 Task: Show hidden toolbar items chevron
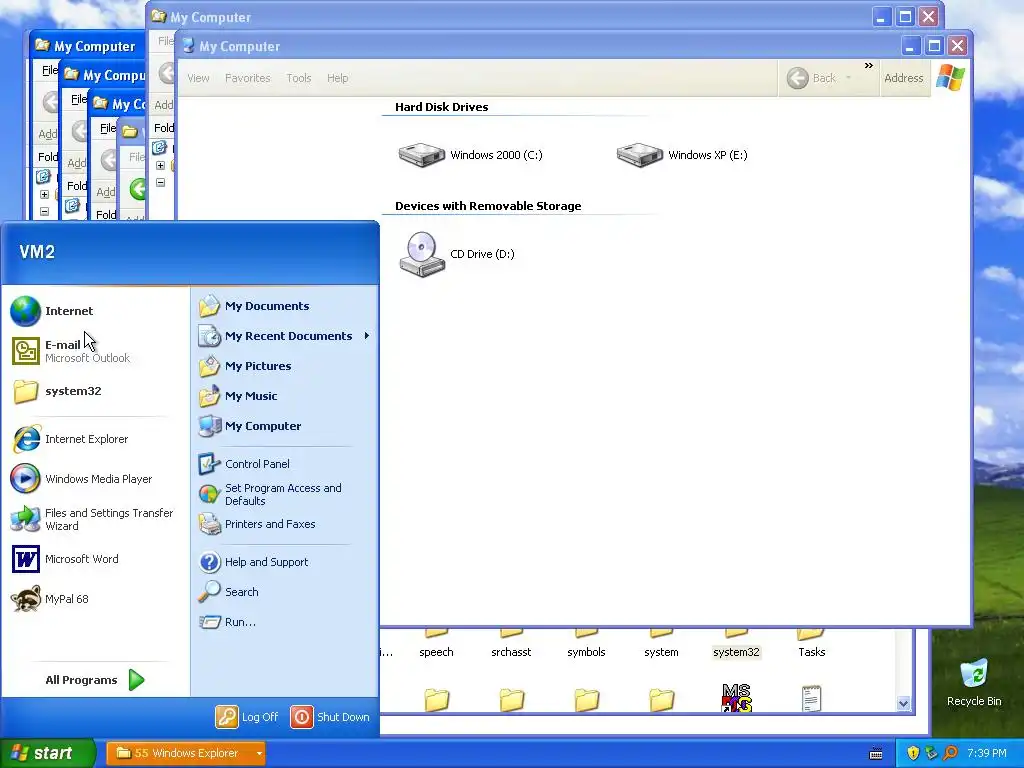pos(869,65)
